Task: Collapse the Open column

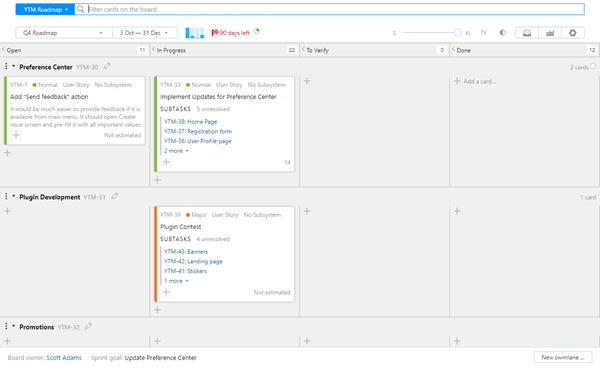Action: click(x=4, y=49)
